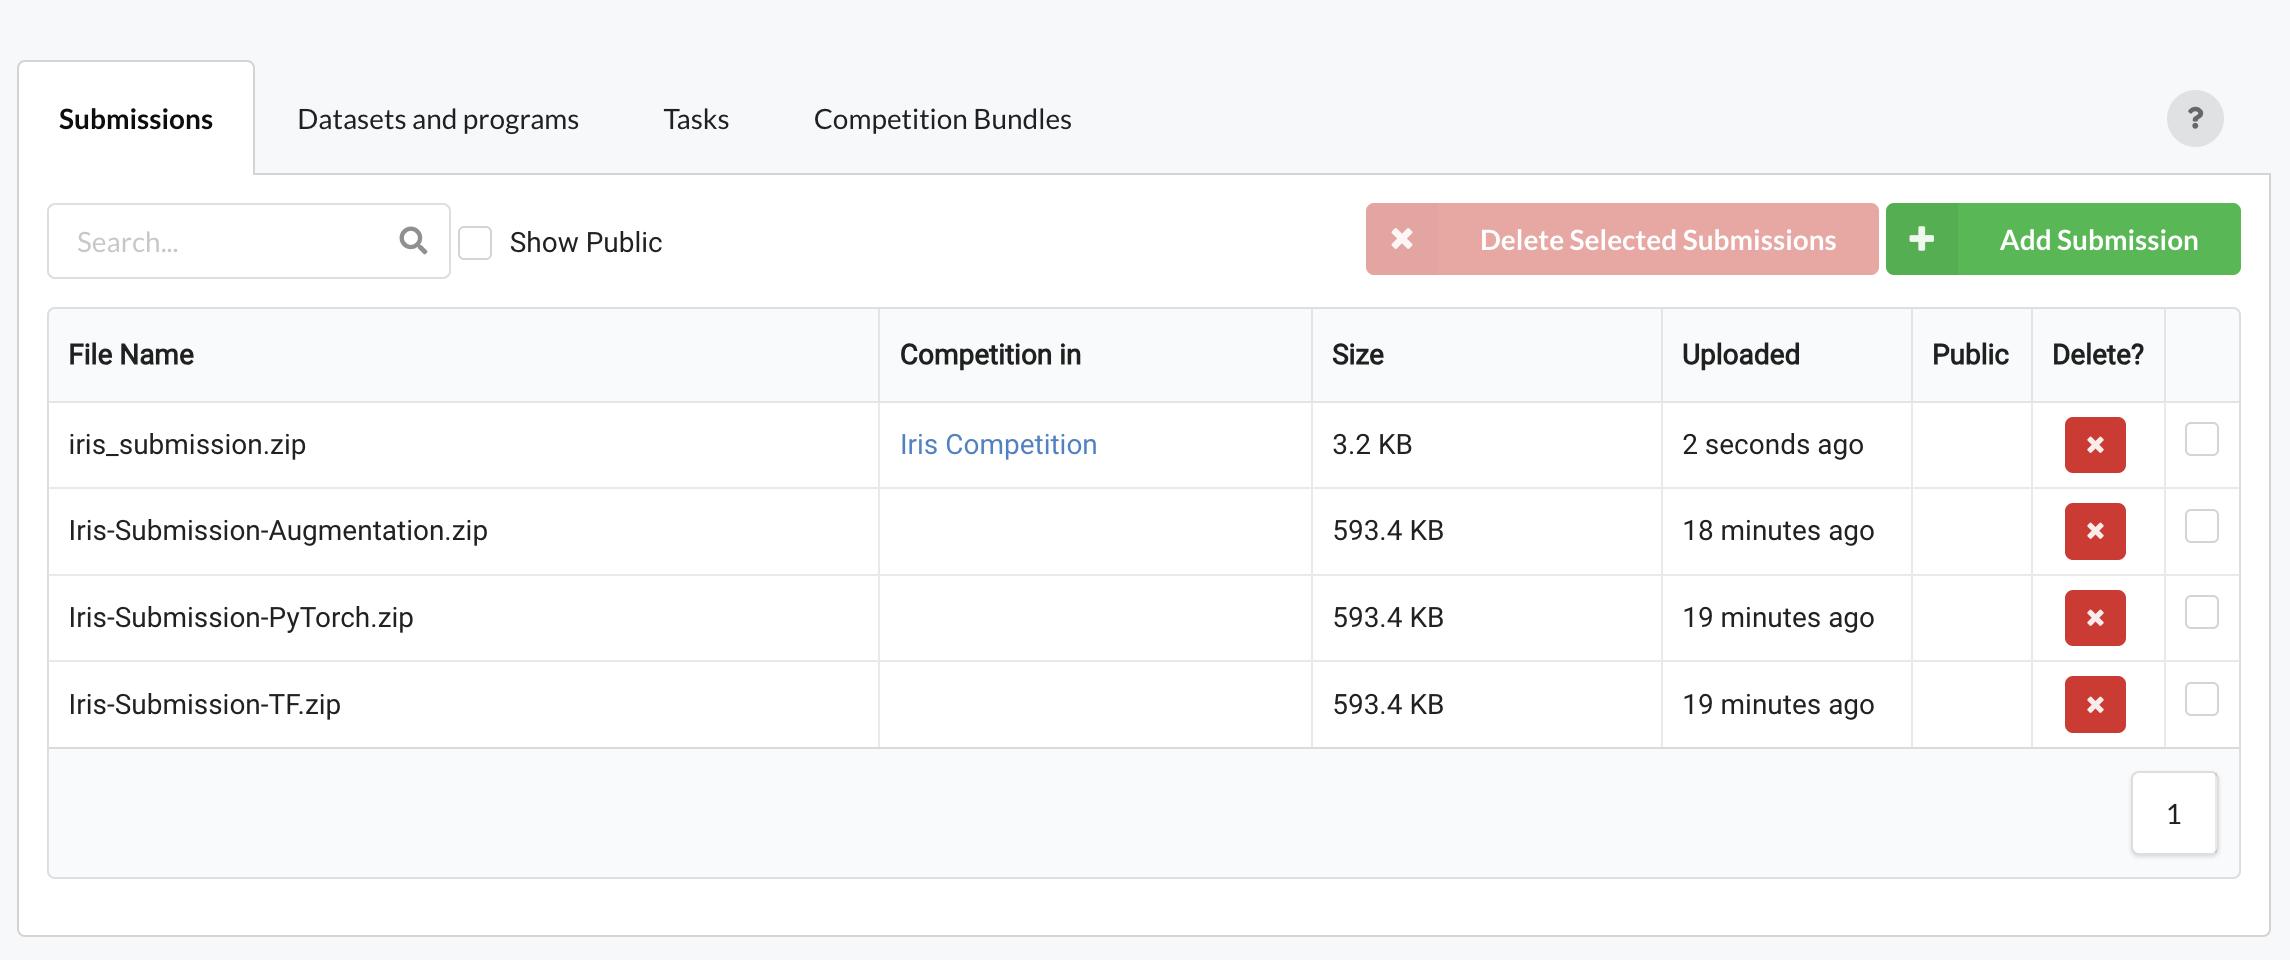
Task: Go to page 1 in pagination
Action: click(x=2173, y=814)
